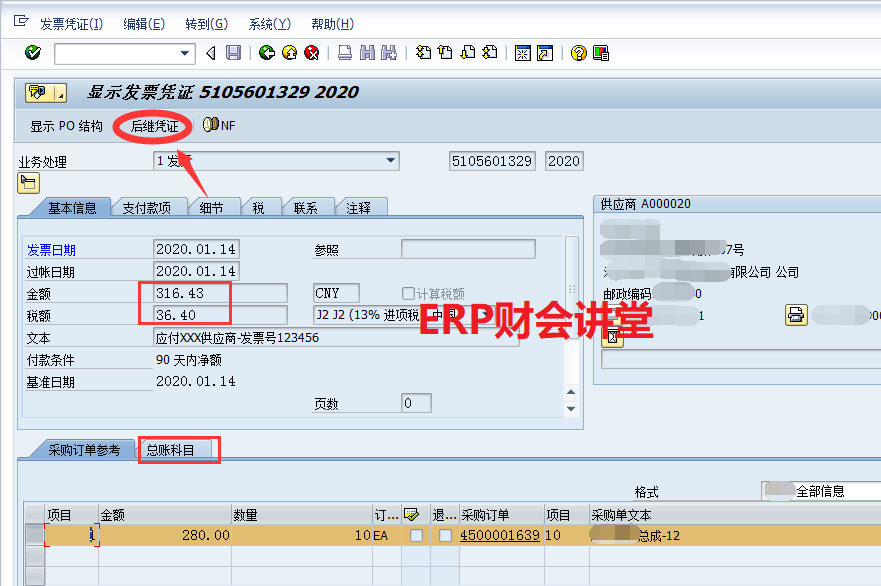Image resolution: width=881 pixels, height=586 pixels.
Task: Click the 金额 field showing 316.43
Action: click(220, 293)
